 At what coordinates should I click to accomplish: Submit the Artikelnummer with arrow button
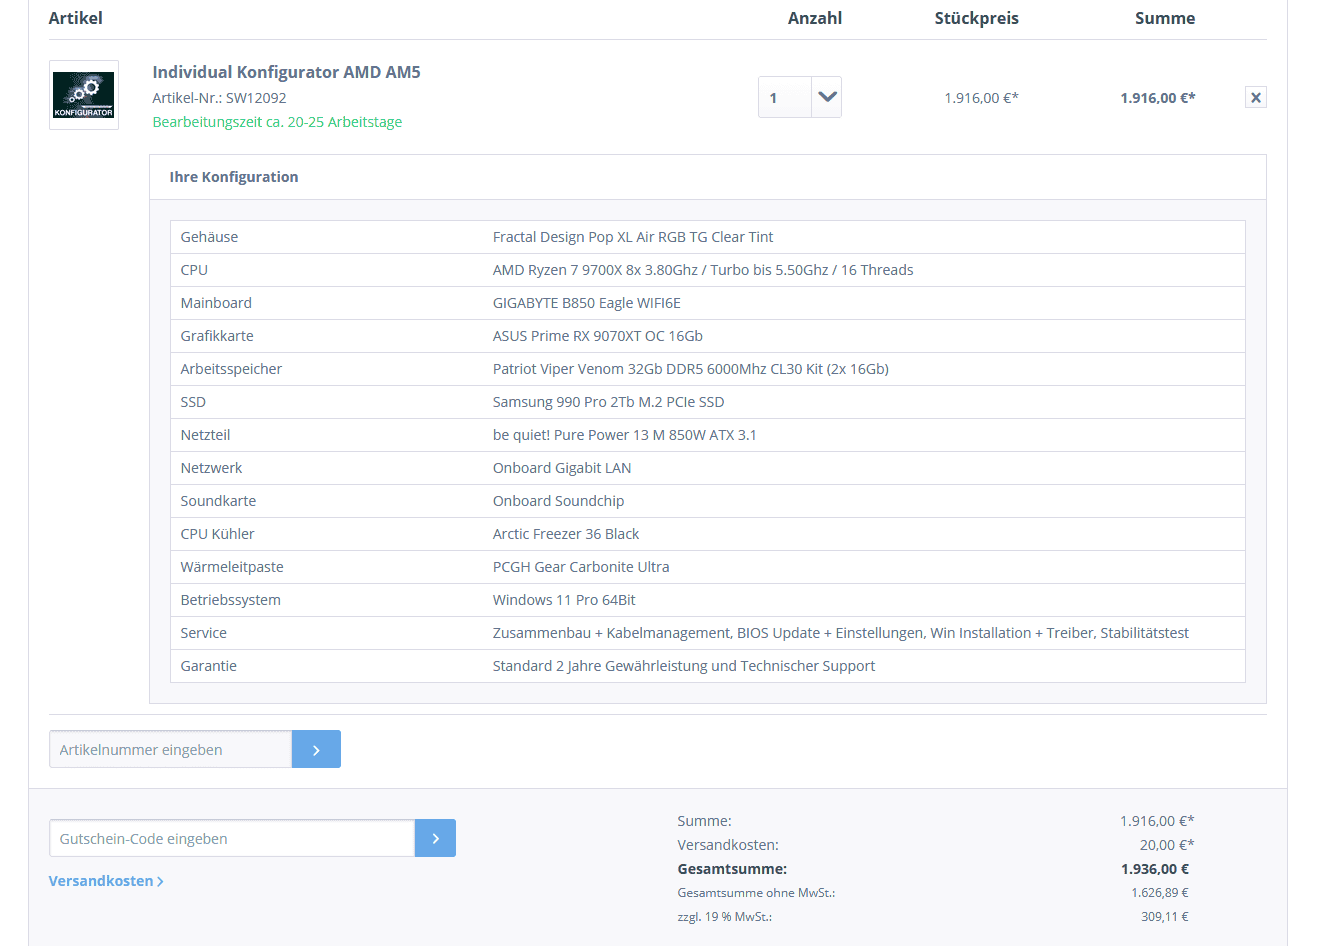tap(316, 749)
